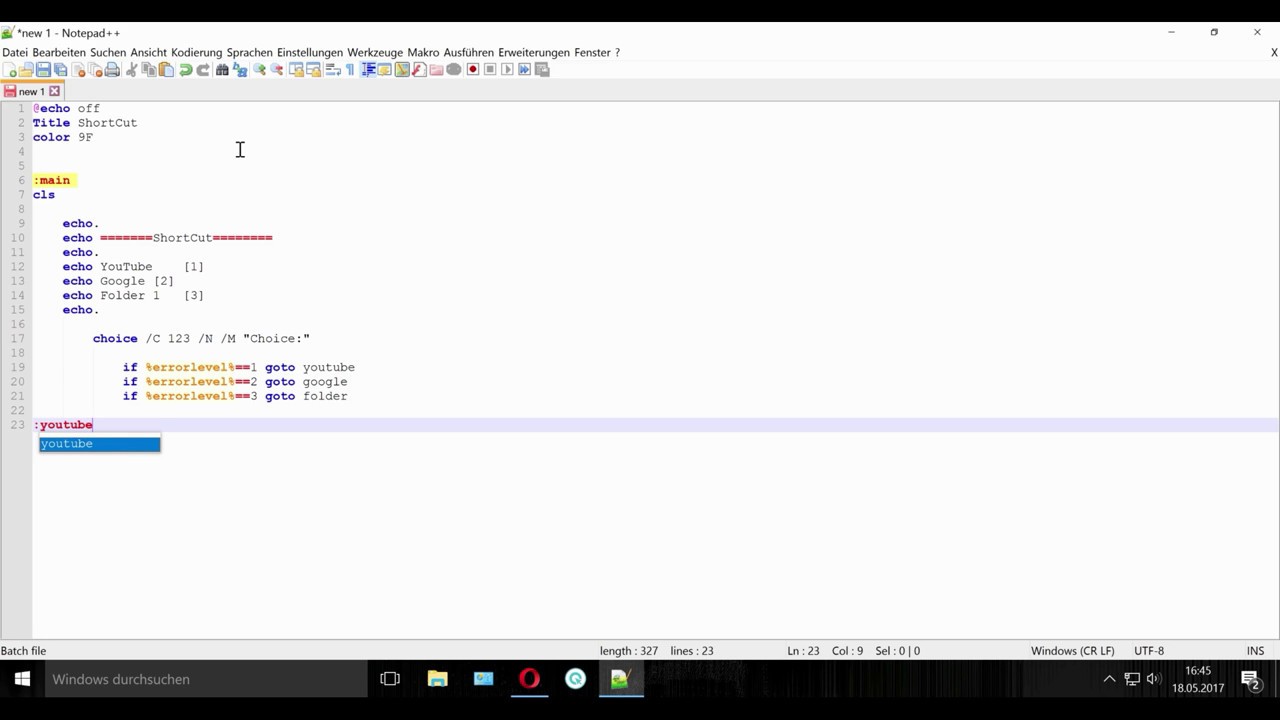Click the Open file toolbar icon
The height and width of the screenshot is (720, 1280).
point(26,70)
